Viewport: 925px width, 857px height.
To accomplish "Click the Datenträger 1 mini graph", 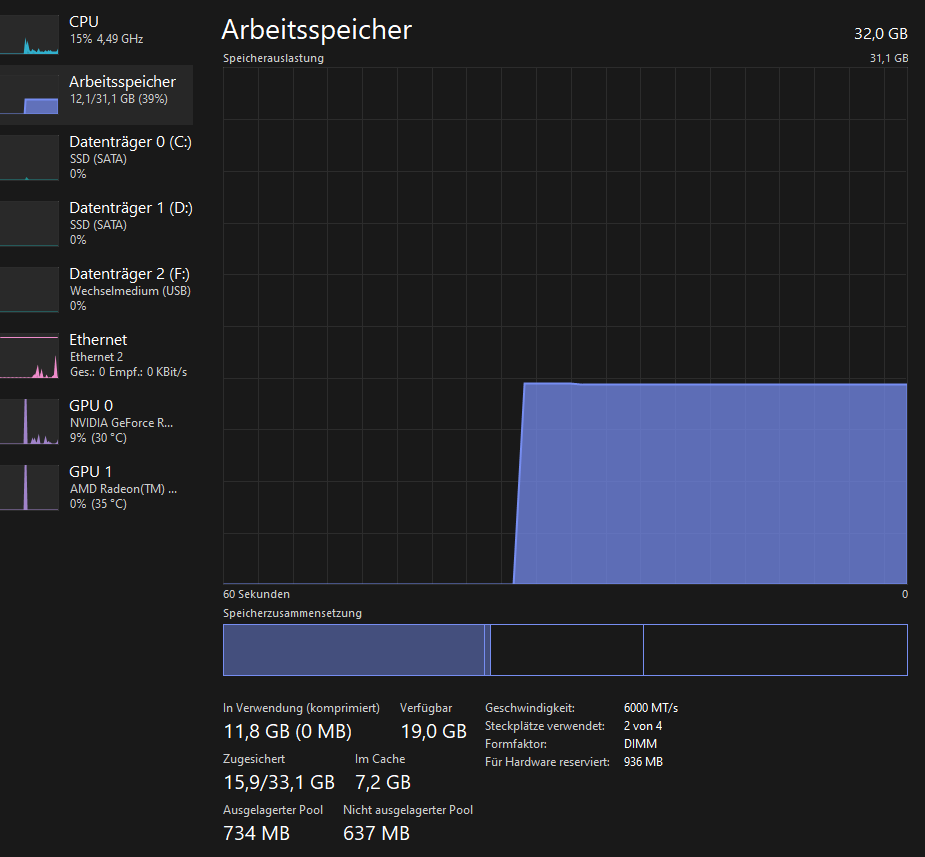I will pos(29,224).
